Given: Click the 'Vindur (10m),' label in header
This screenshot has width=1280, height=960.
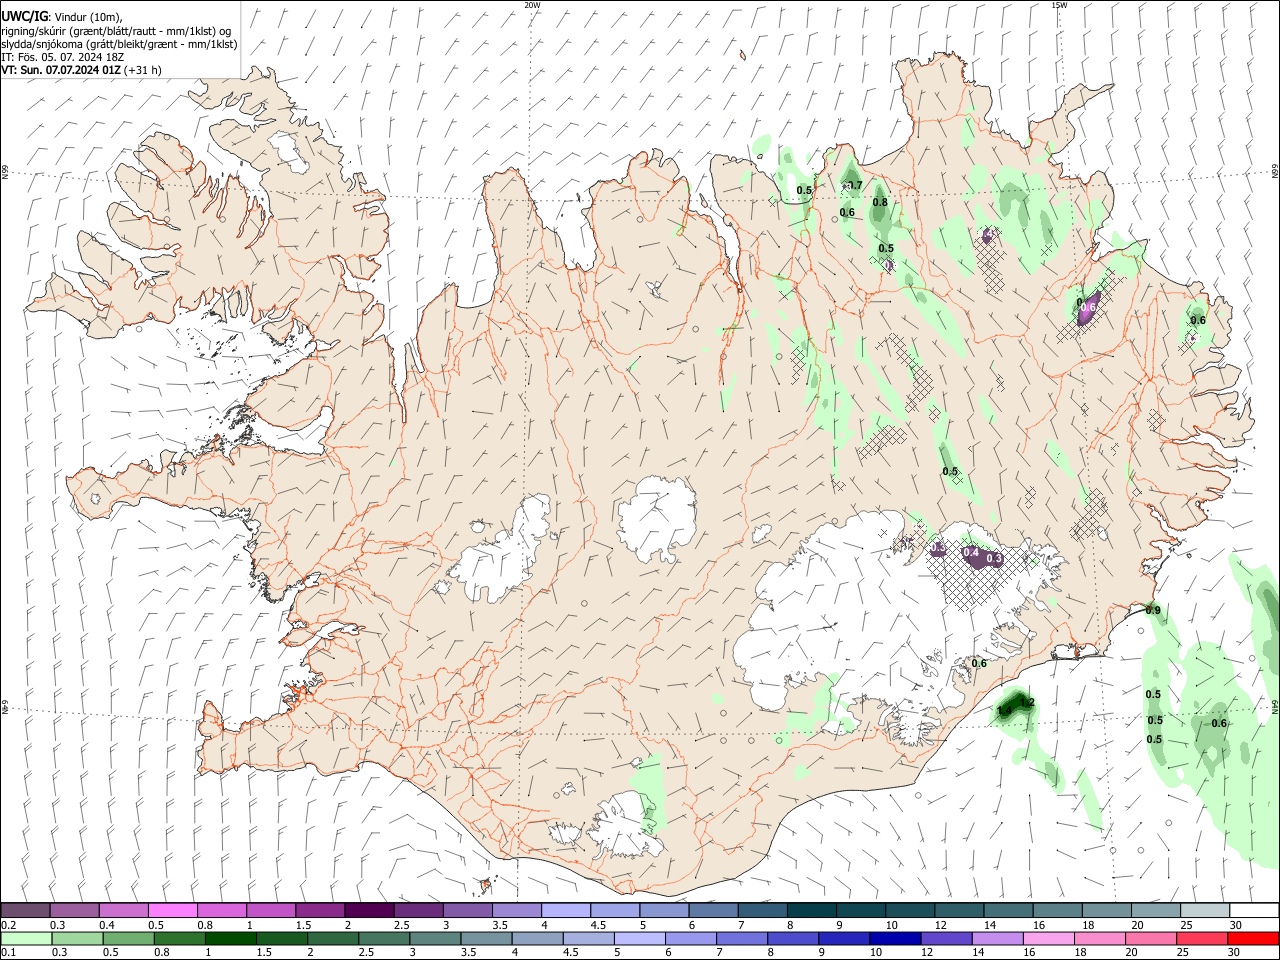Looking at the screenshot, I should coord(88,16).
